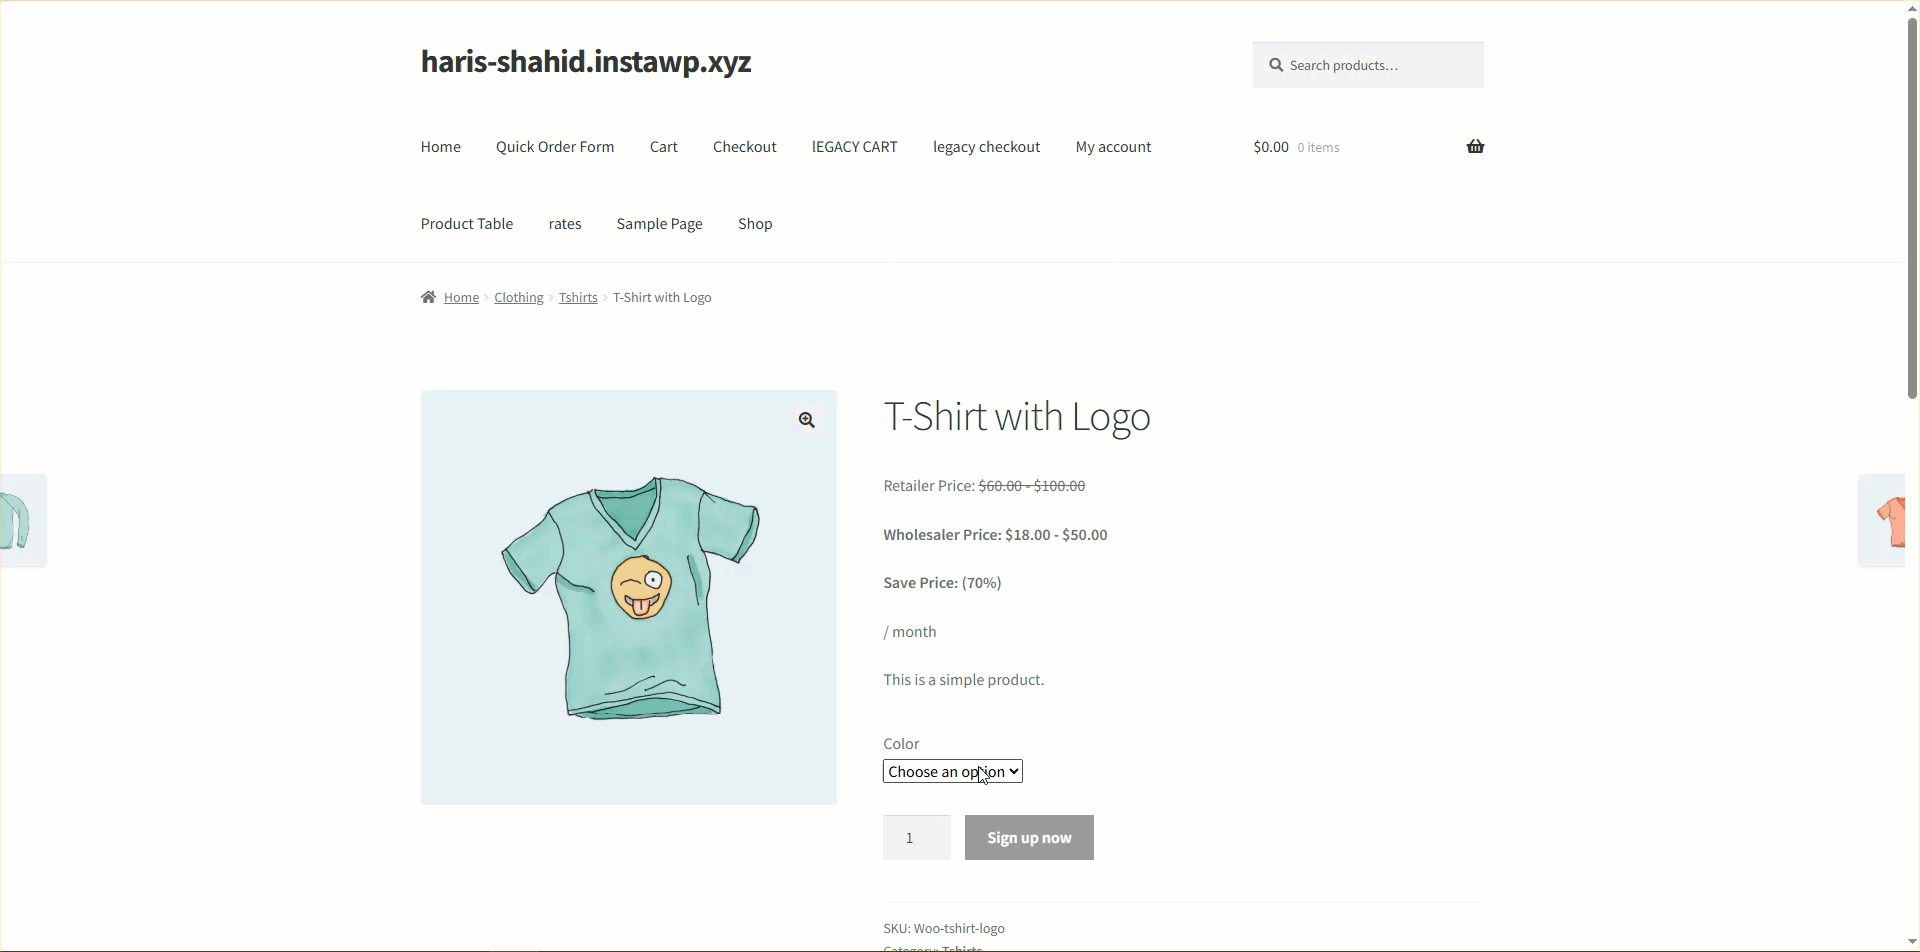Image resolution: width=1920 pixels, height=952 pixels.
Task: Focus the Search products field
Action: [x=1368, y=65]
